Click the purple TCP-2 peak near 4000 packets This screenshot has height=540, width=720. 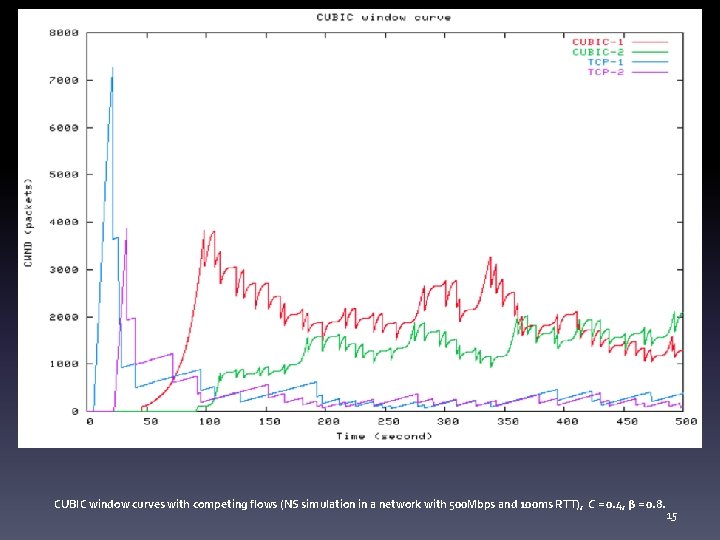click(126, 230)
